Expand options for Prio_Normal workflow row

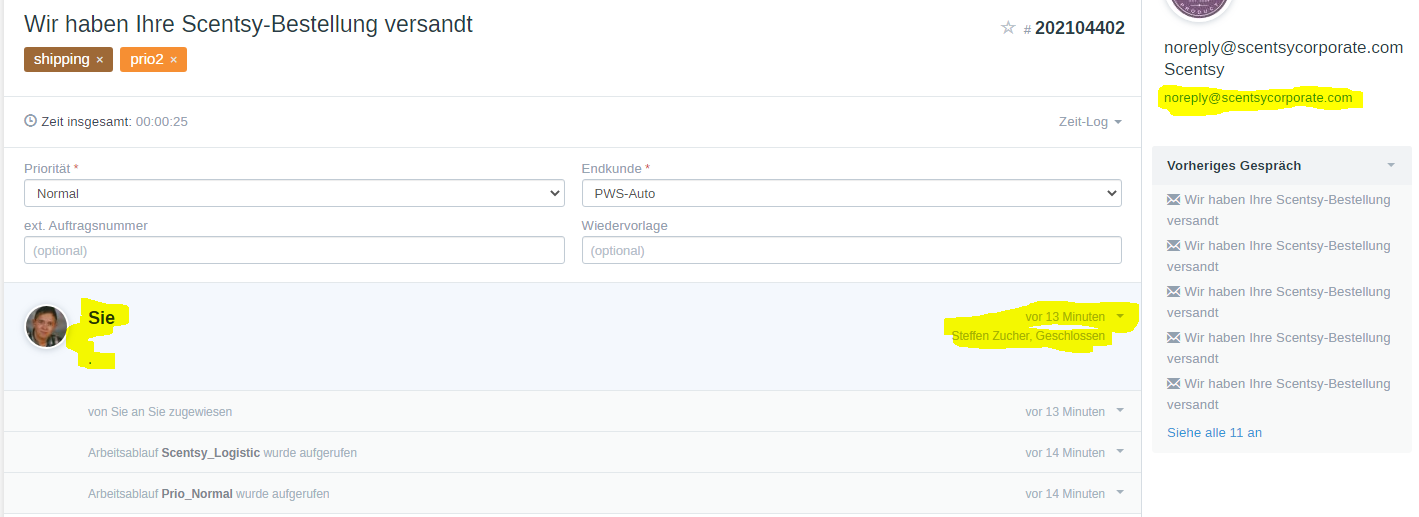coord(1120,493)
